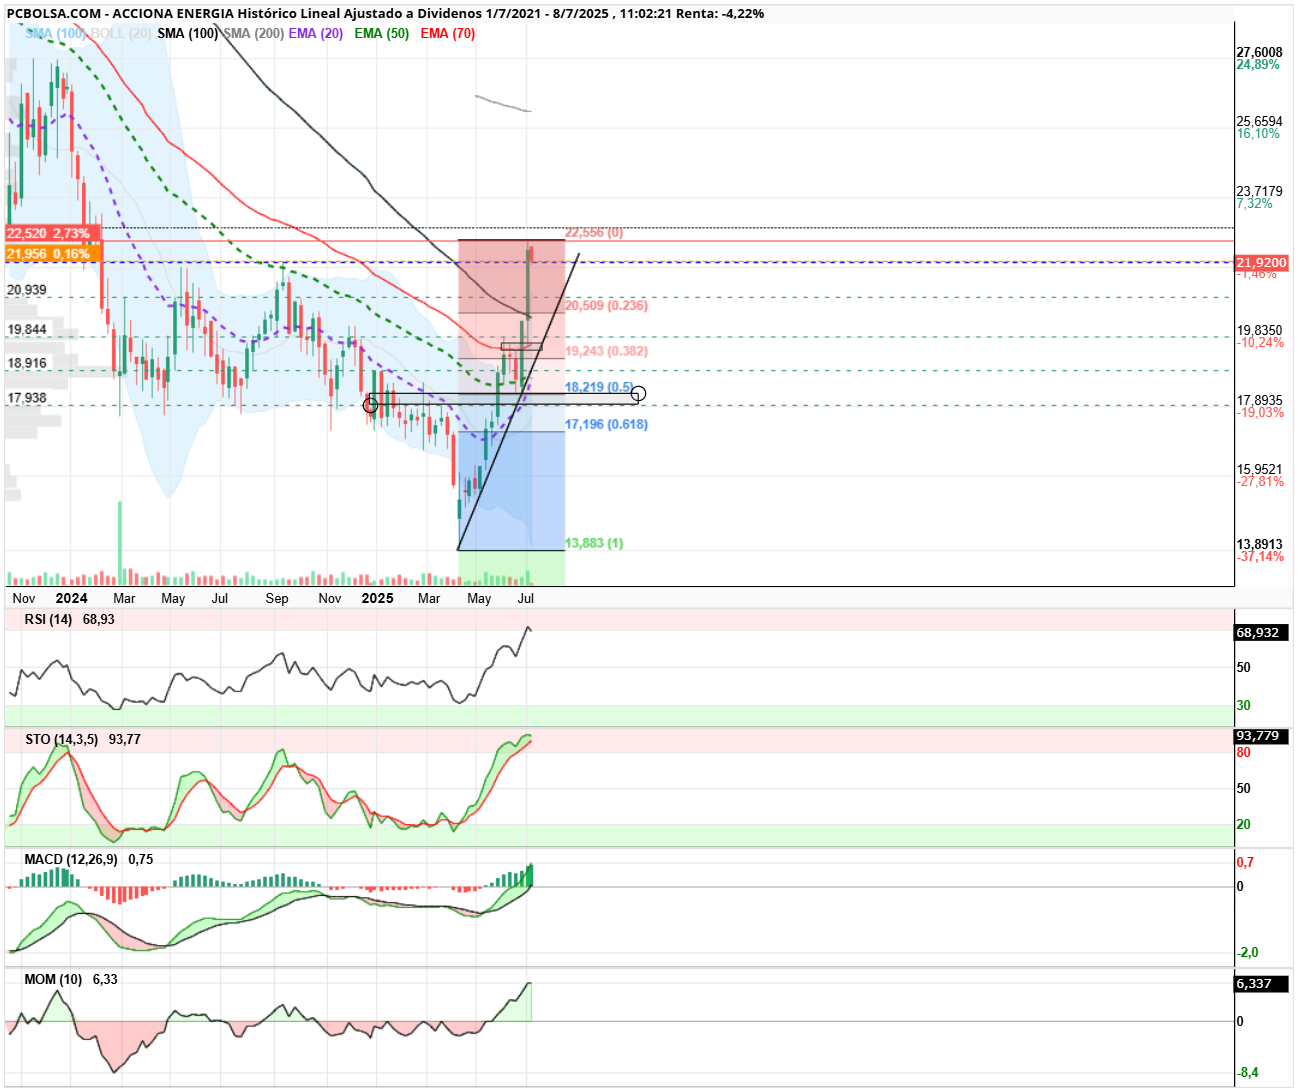Click the MACD 0,7 scale label
Viewport: 1298px width, 1092px height.
[1245, 862]
